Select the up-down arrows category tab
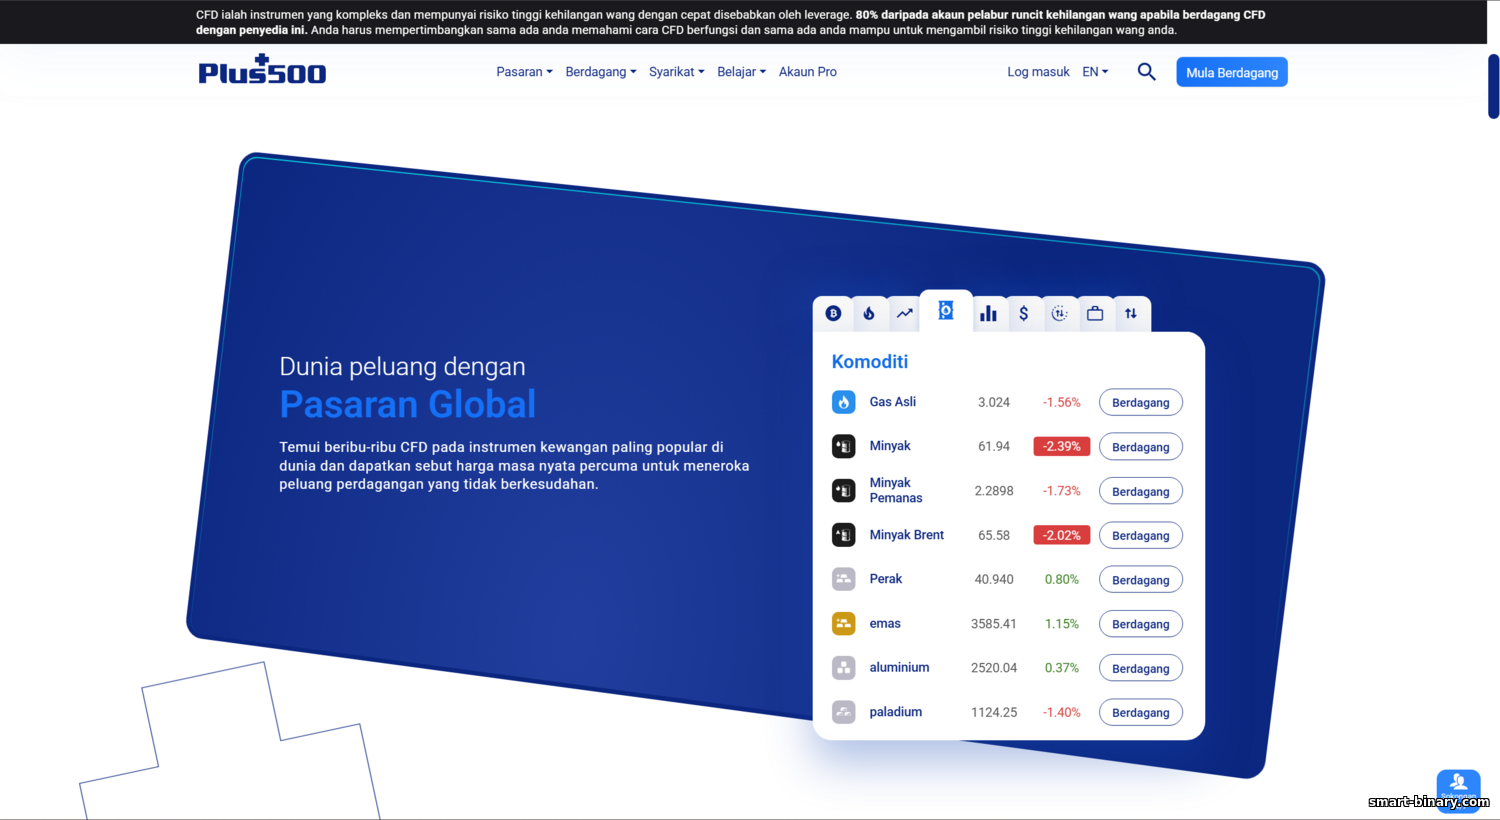 pyautogui.click(x=1131, y=314)
